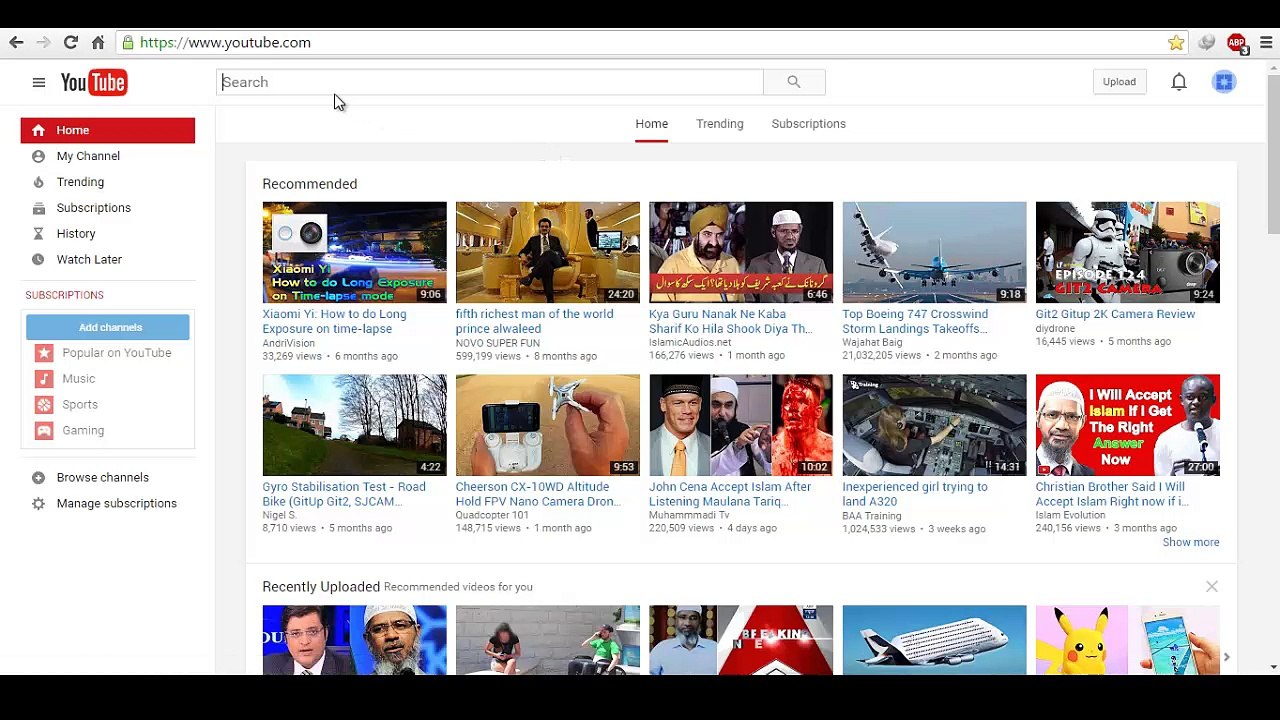Open the Manage subscriptions link
The image size is (1280, 720).
tap(117, 504)
